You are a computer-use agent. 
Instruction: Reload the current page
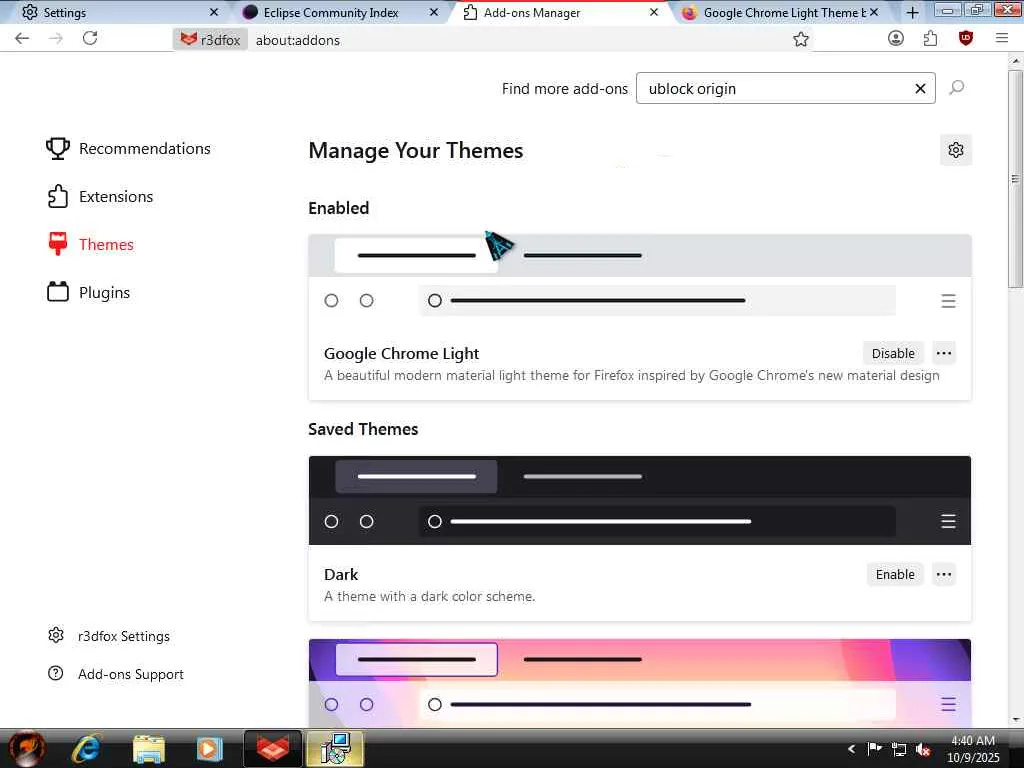pos(90,39)
